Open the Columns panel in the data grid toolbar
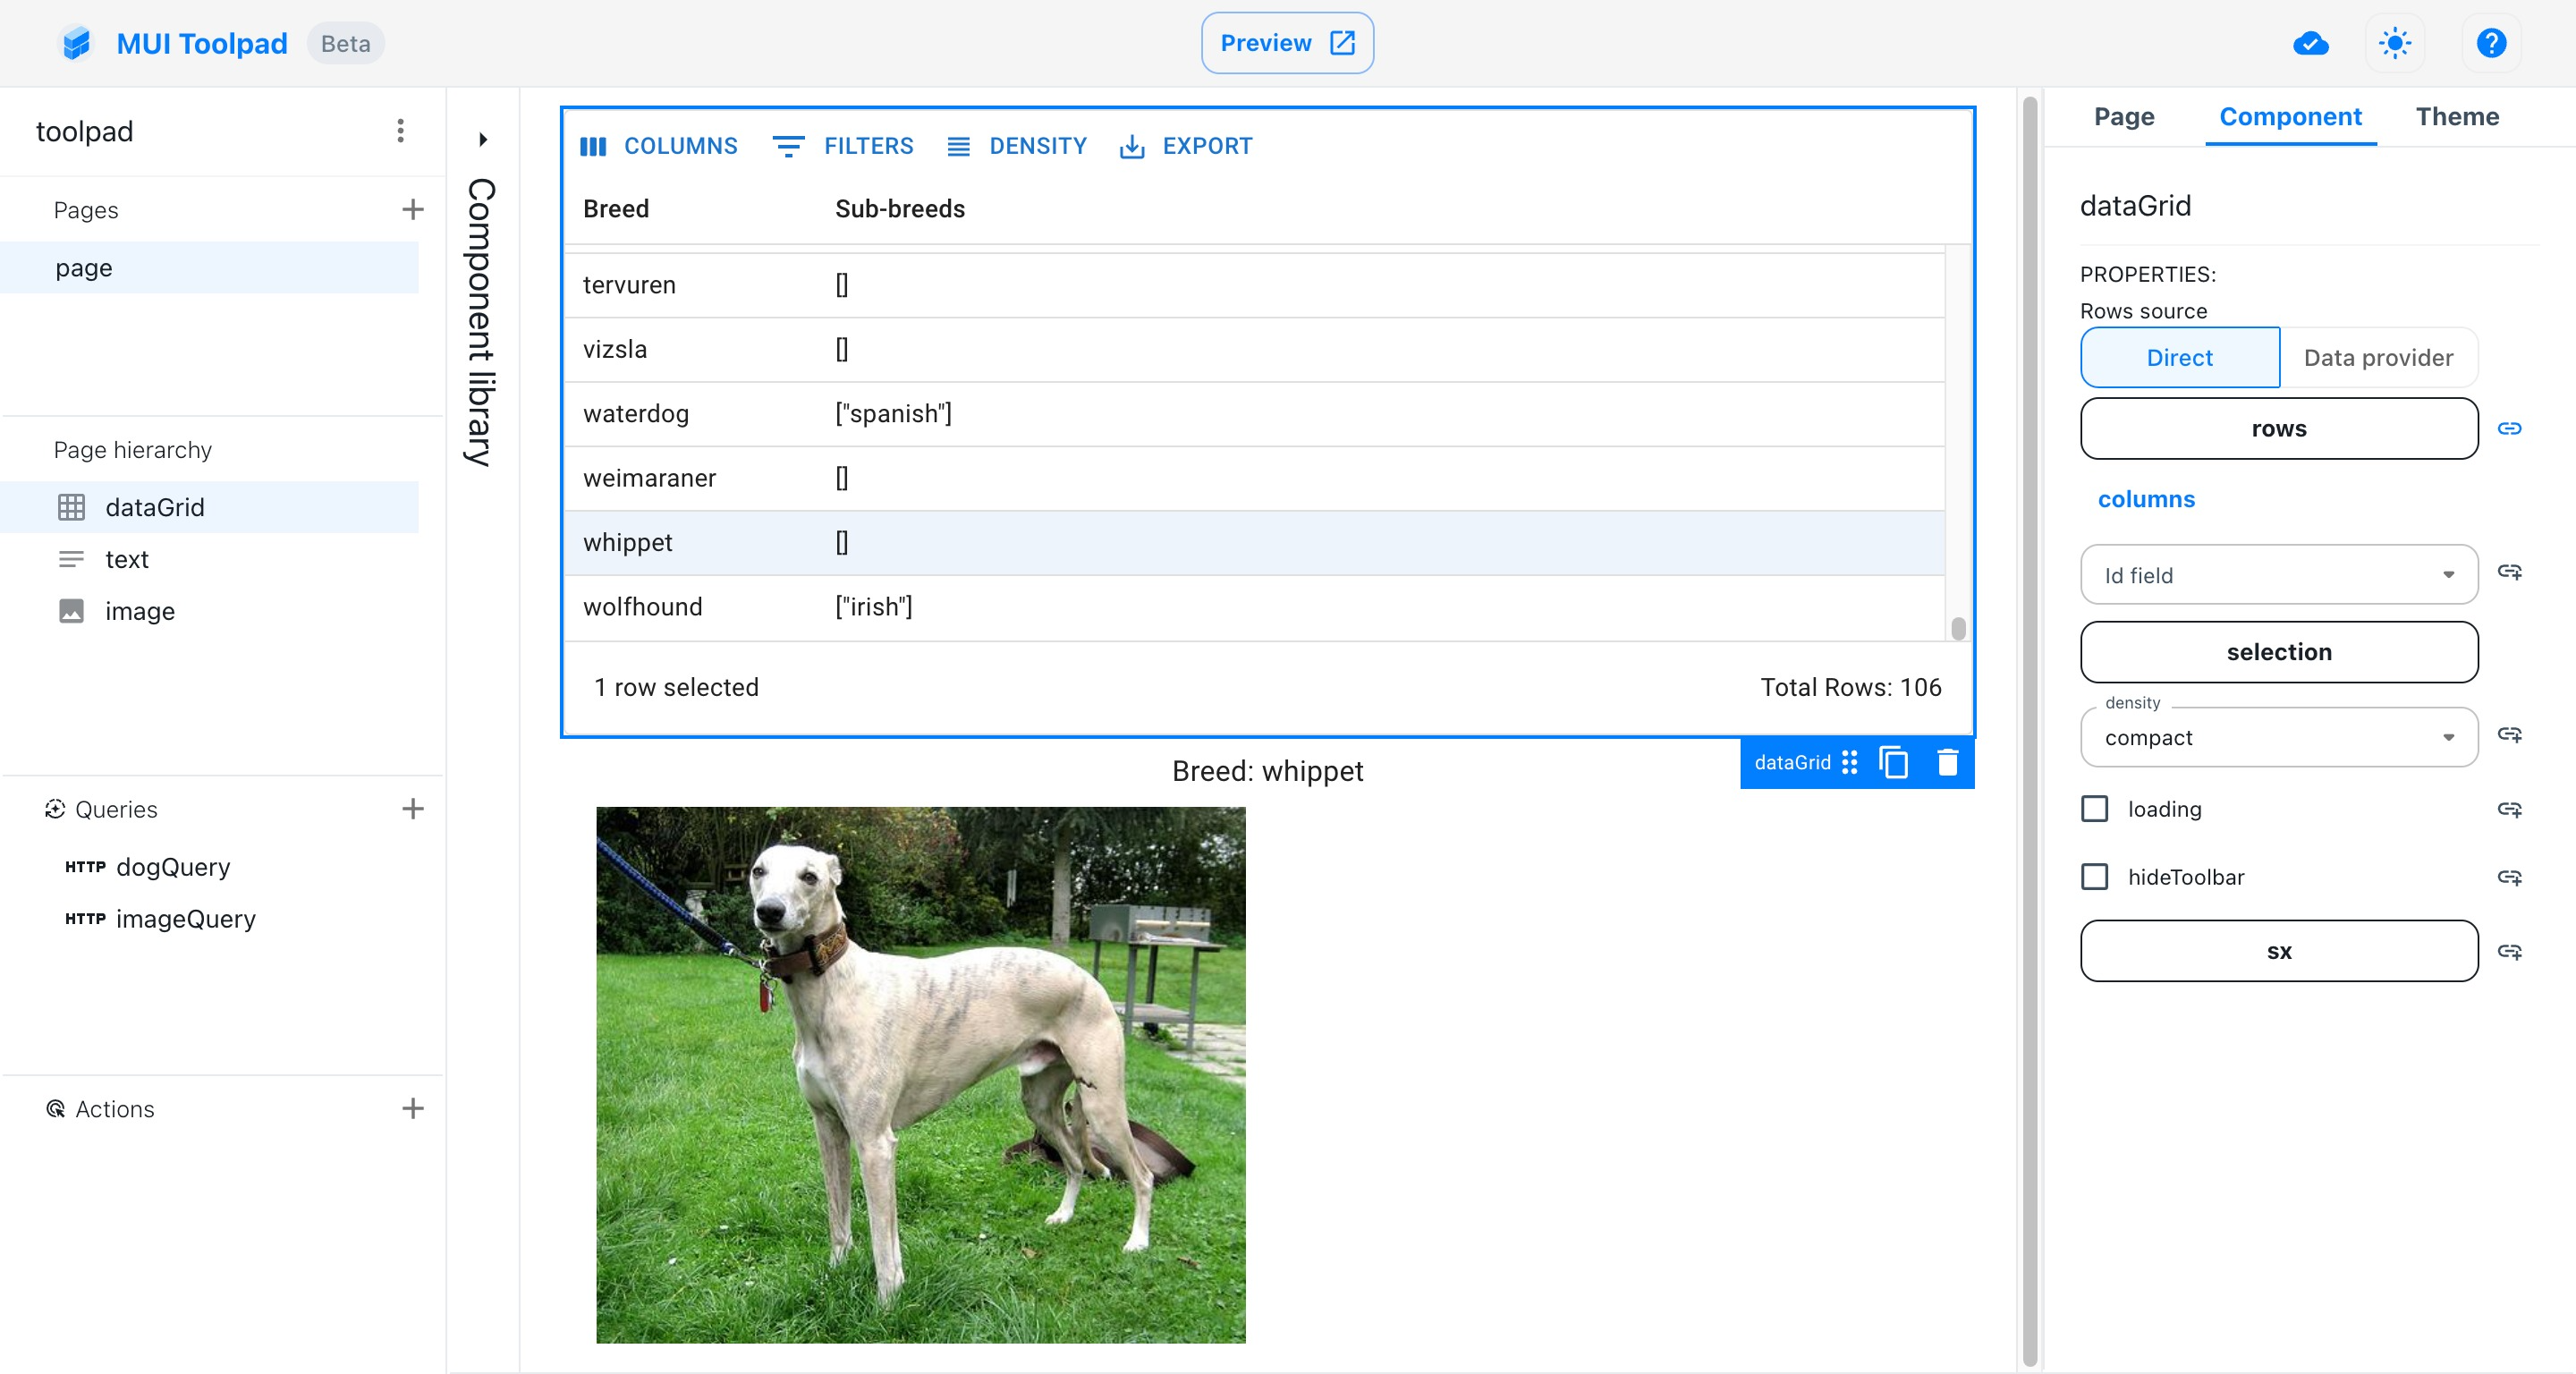Screen dimensions: 2576x1374 [659, 146]
